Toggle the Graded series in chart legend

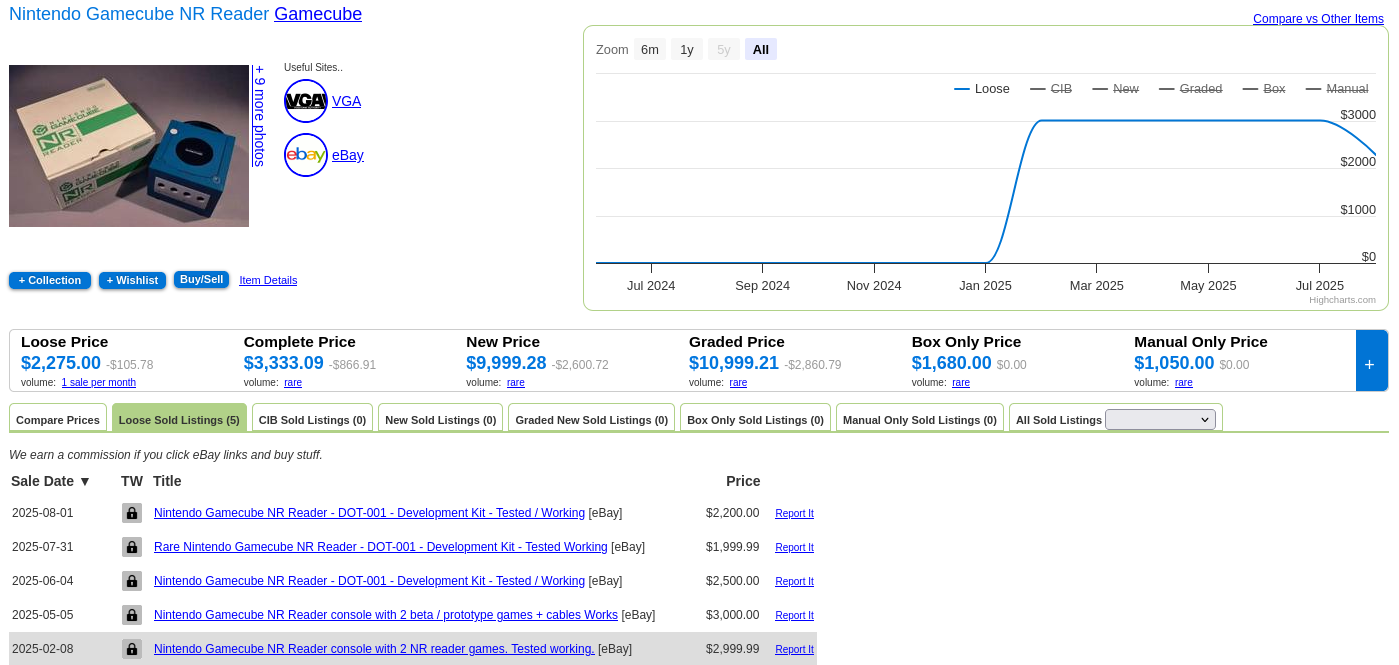tap(1191, 89)
